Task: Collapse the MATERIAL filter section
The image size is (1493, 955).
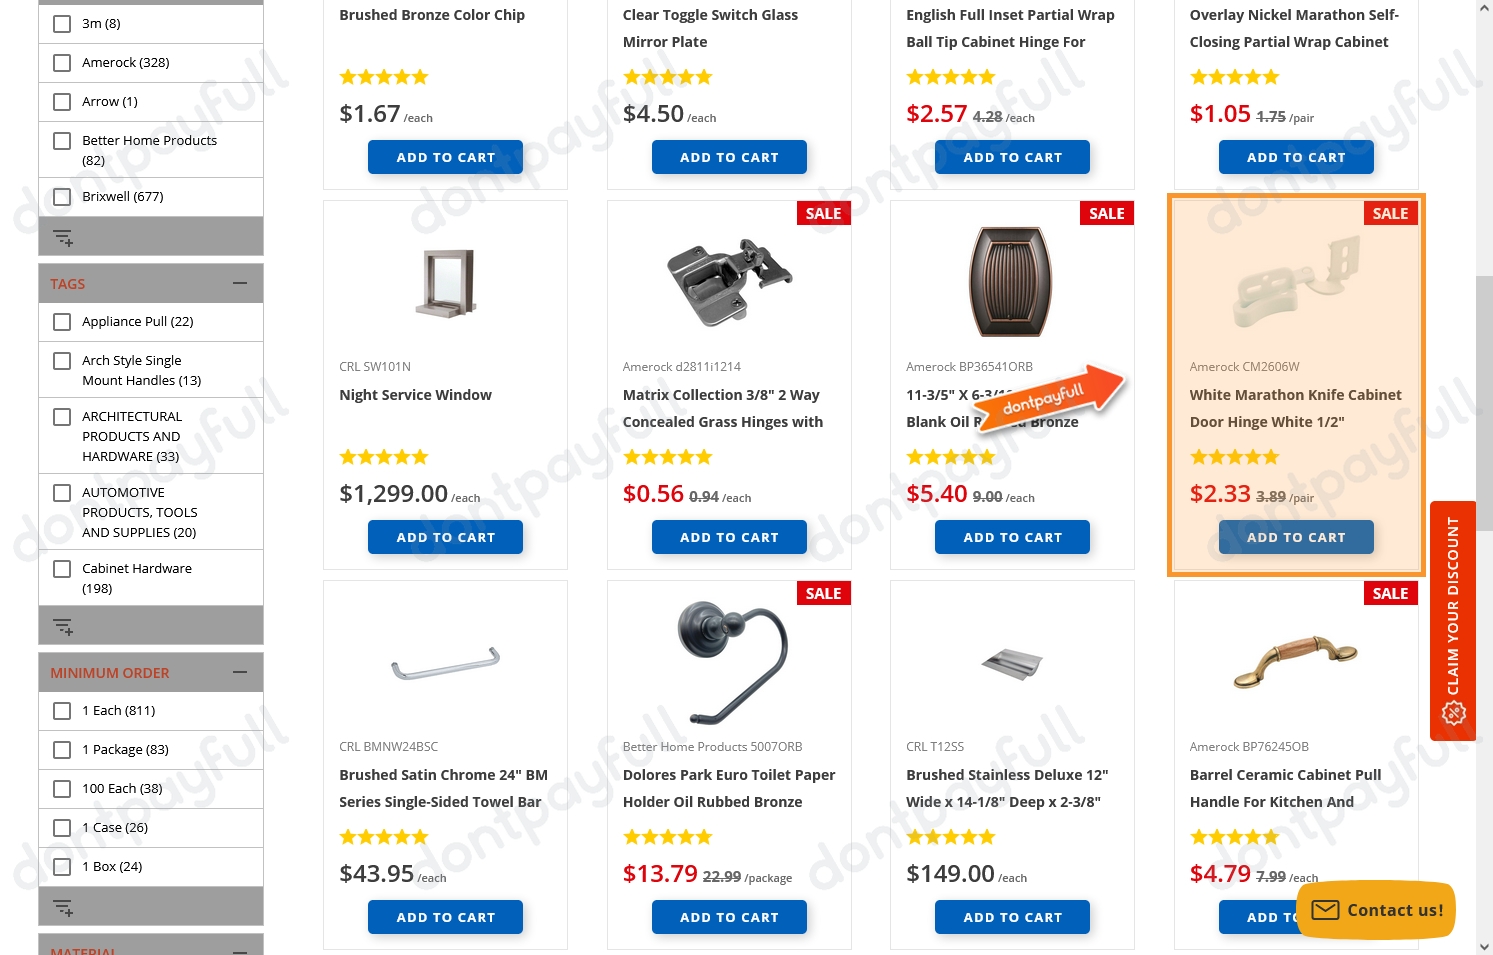Action: click(x=240, y=950)
